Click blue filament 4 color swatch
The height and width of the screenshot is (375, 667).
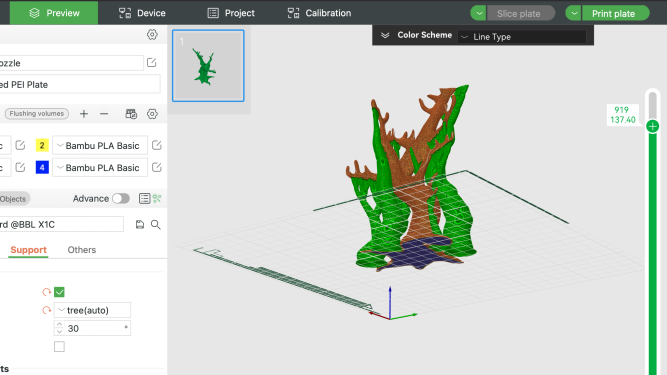point(42,168)
